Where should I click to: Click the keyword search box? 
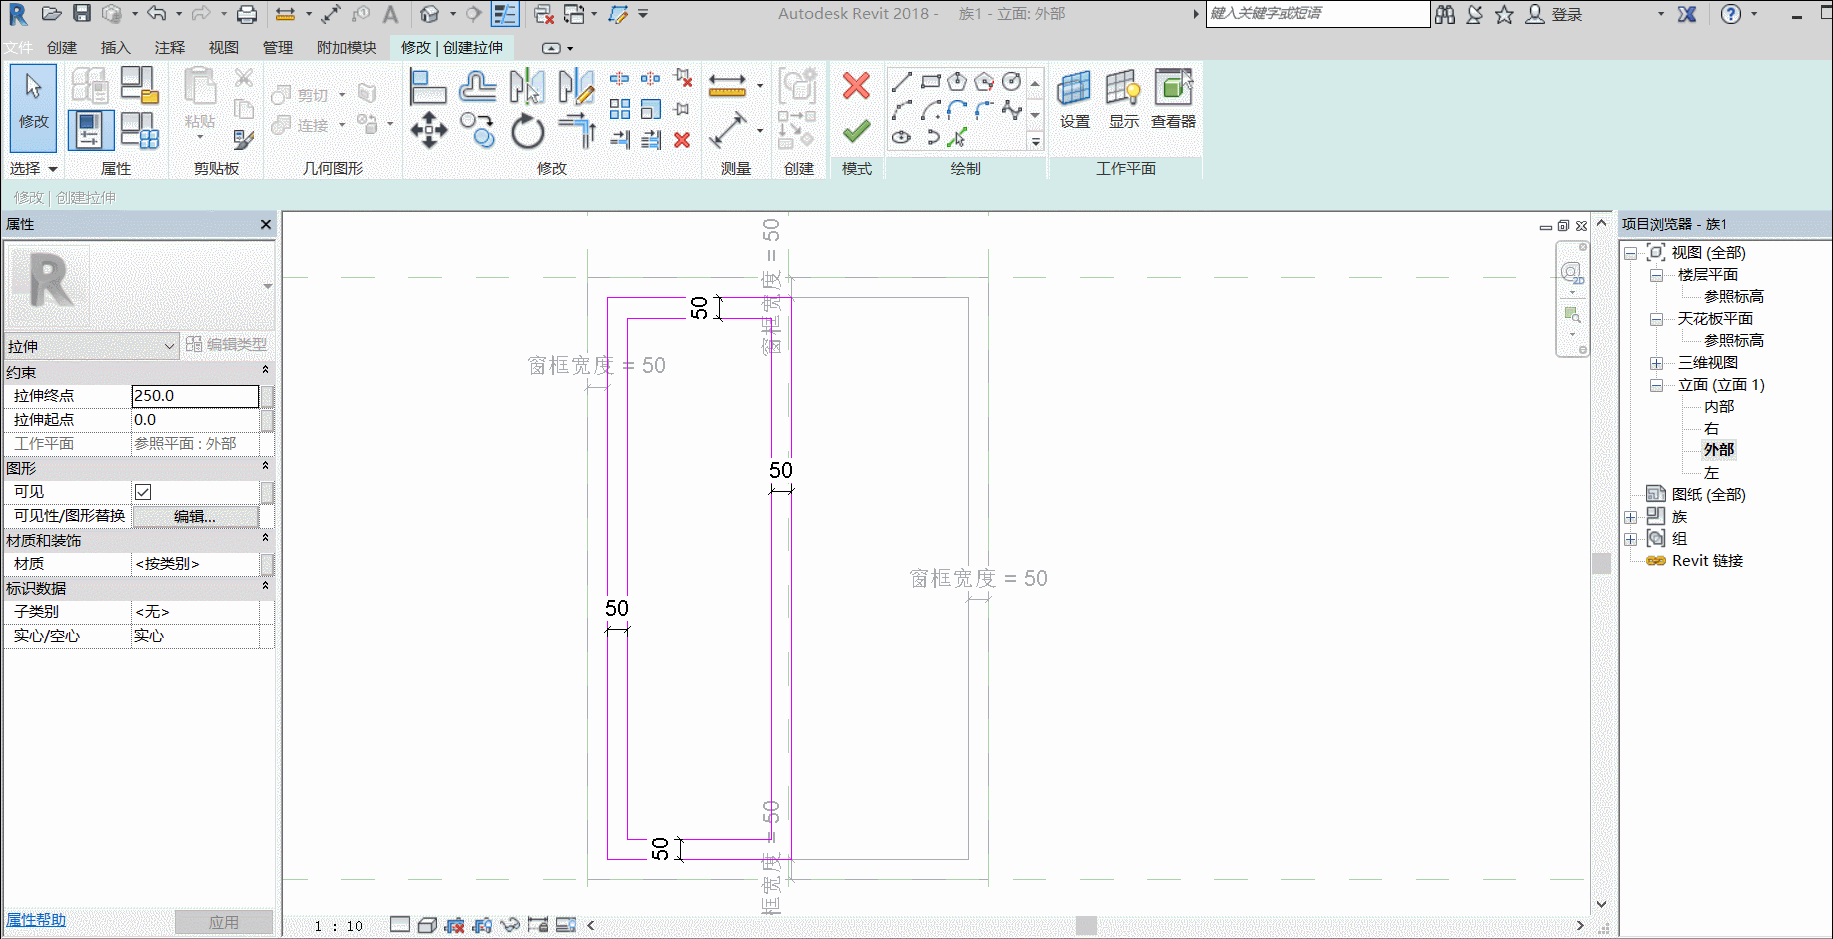(1318, 14)
